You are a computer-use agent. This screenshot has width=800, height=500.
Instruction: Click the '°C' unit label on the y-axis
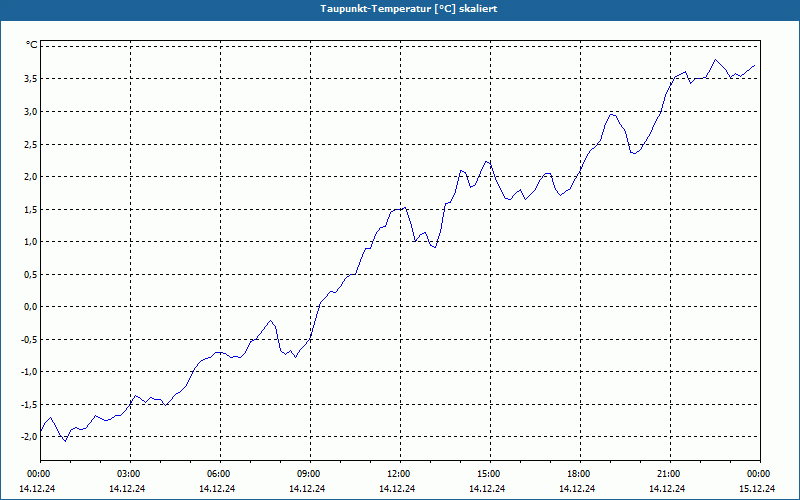pos(32,45)
